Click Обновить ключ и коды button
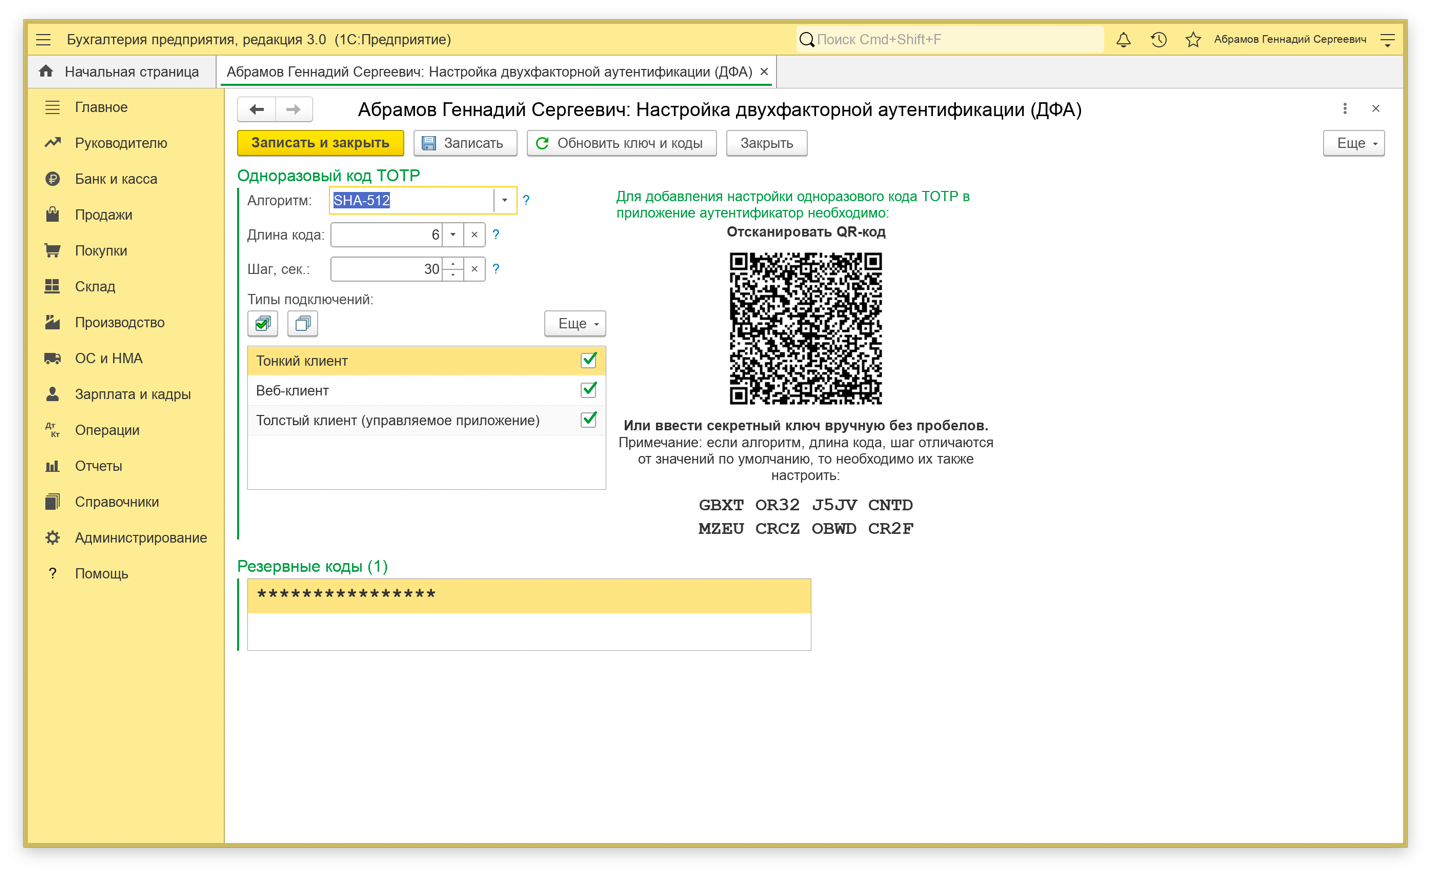This screenshot has height=875, width=1431. point(621,143)
